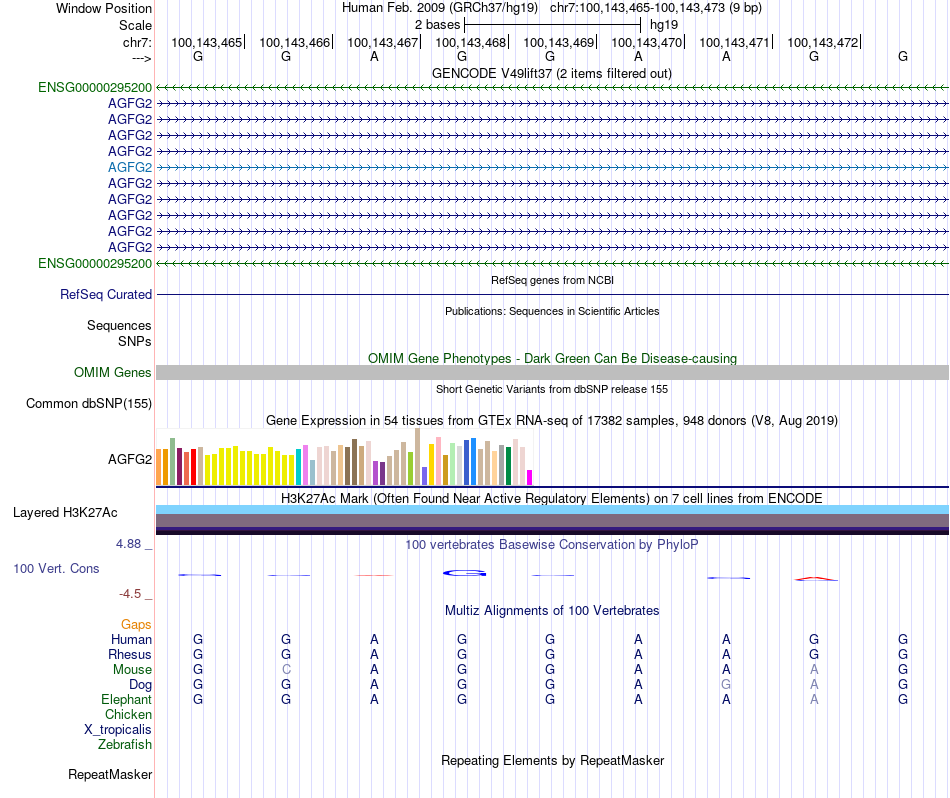The height and width of the screenshot is (798, 950).
Task: Click the 100,143,468 ruler coordinate
Action: pos(470,42)
